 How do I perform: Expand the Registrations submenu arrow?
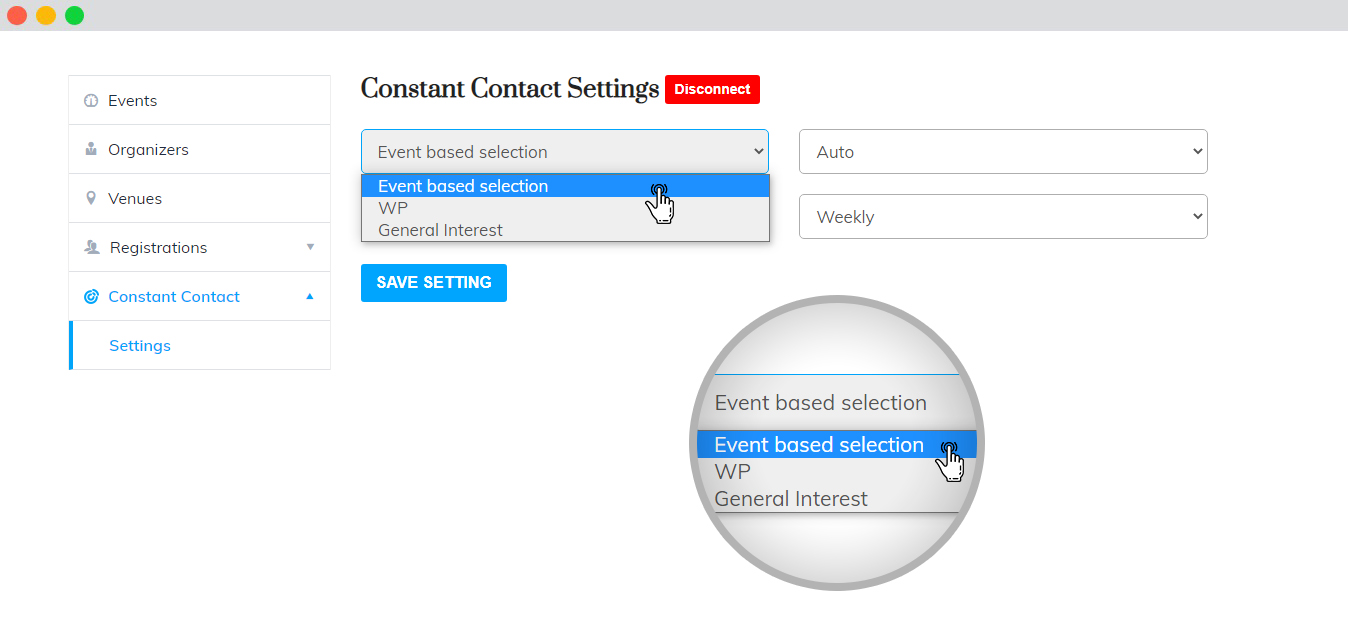(x=310, y=247)
